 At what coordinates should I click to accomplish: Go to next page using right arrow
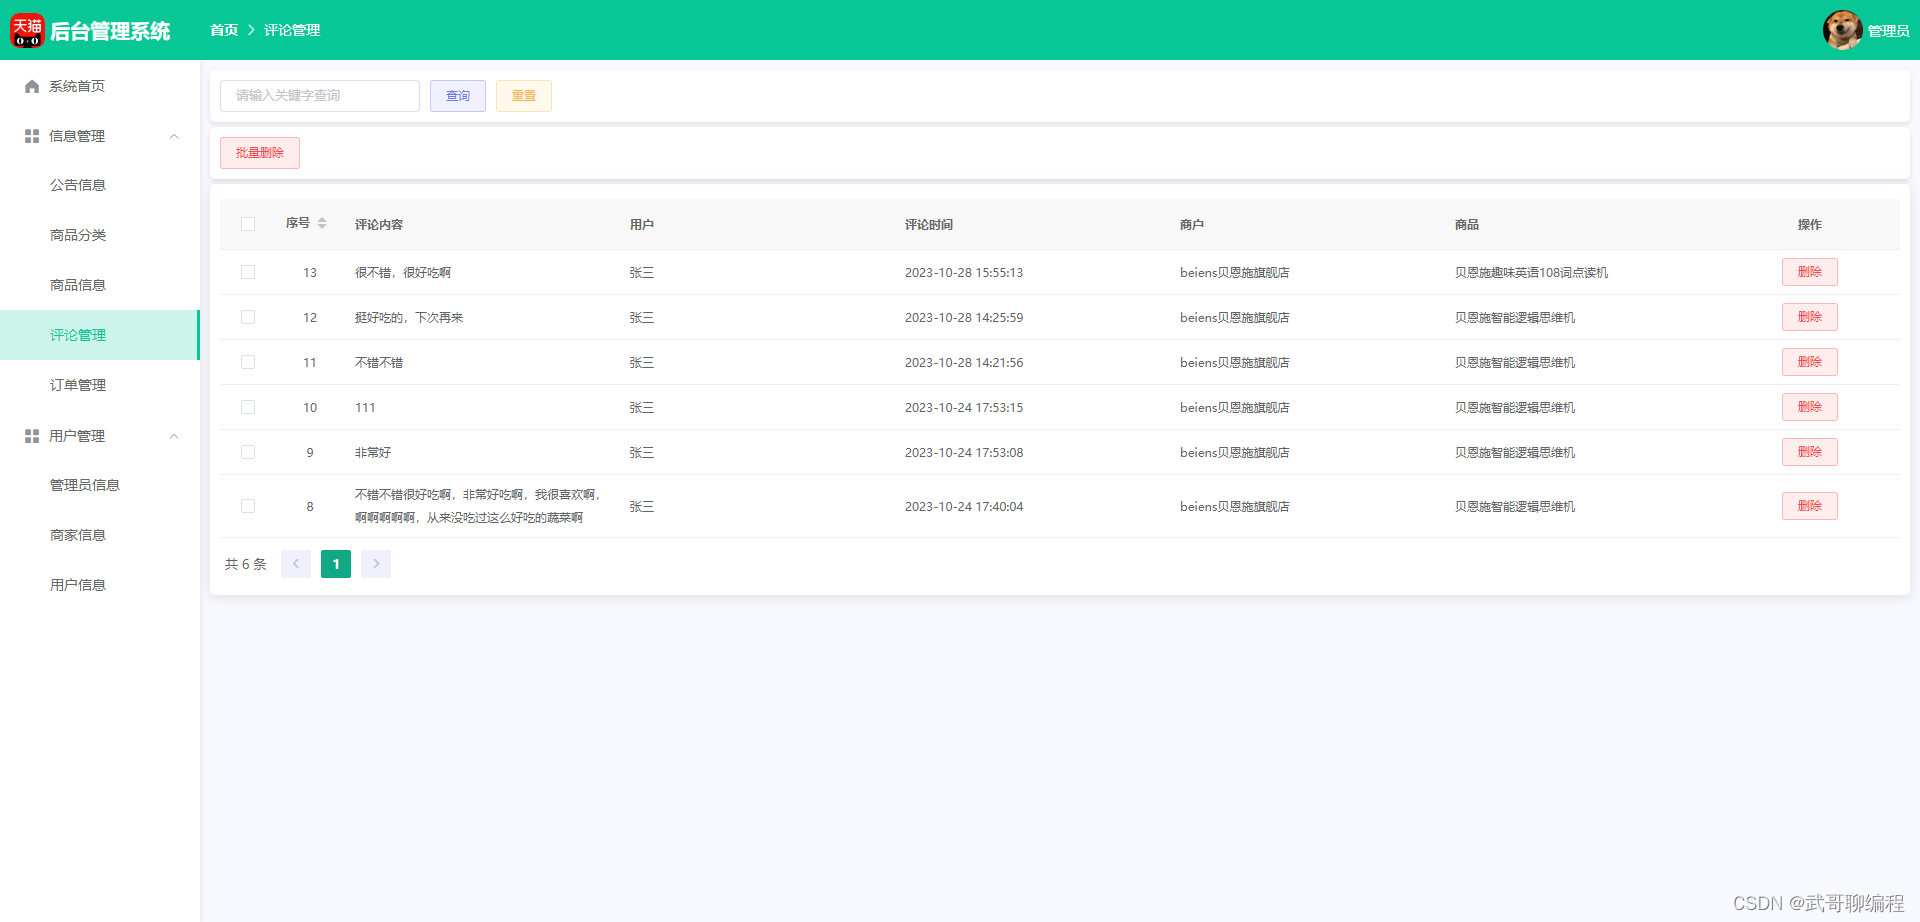pyautogui.click(x=375, y=563)
